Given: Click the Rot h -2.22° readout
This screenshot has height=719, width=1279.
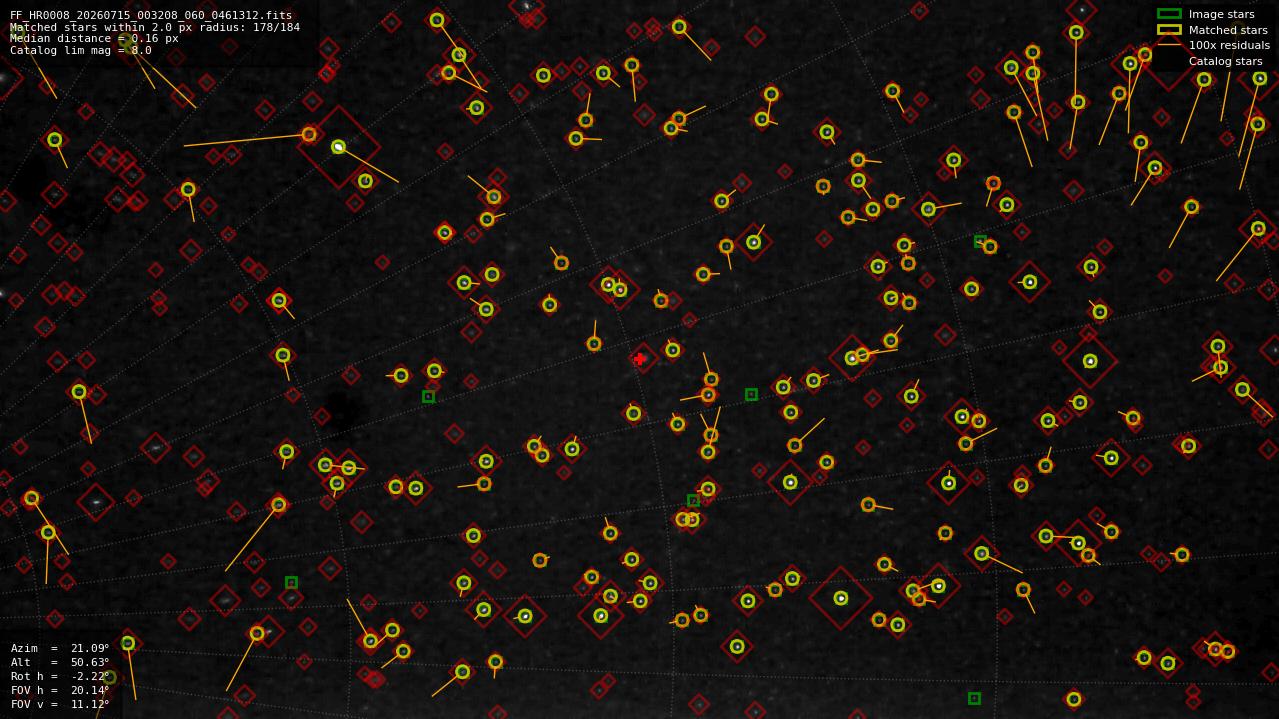Looking at the screenshot, I should click(60, 676).
